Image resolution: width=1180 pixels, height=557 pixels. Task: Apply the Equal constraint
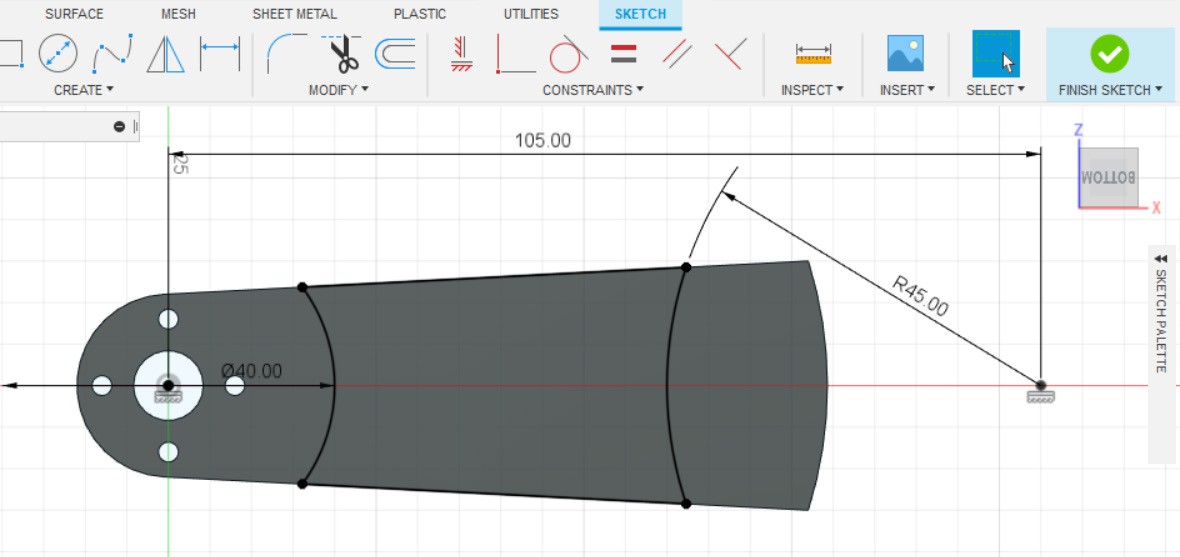click(623, 53)
